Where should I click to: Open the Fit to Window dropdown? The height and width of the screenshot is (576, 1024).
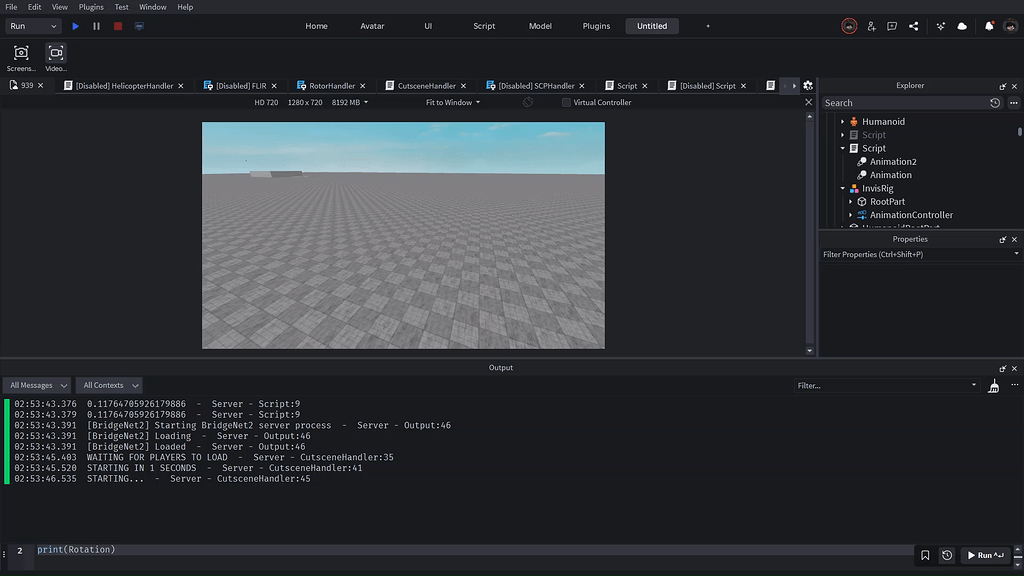click(x=453, y=103)
